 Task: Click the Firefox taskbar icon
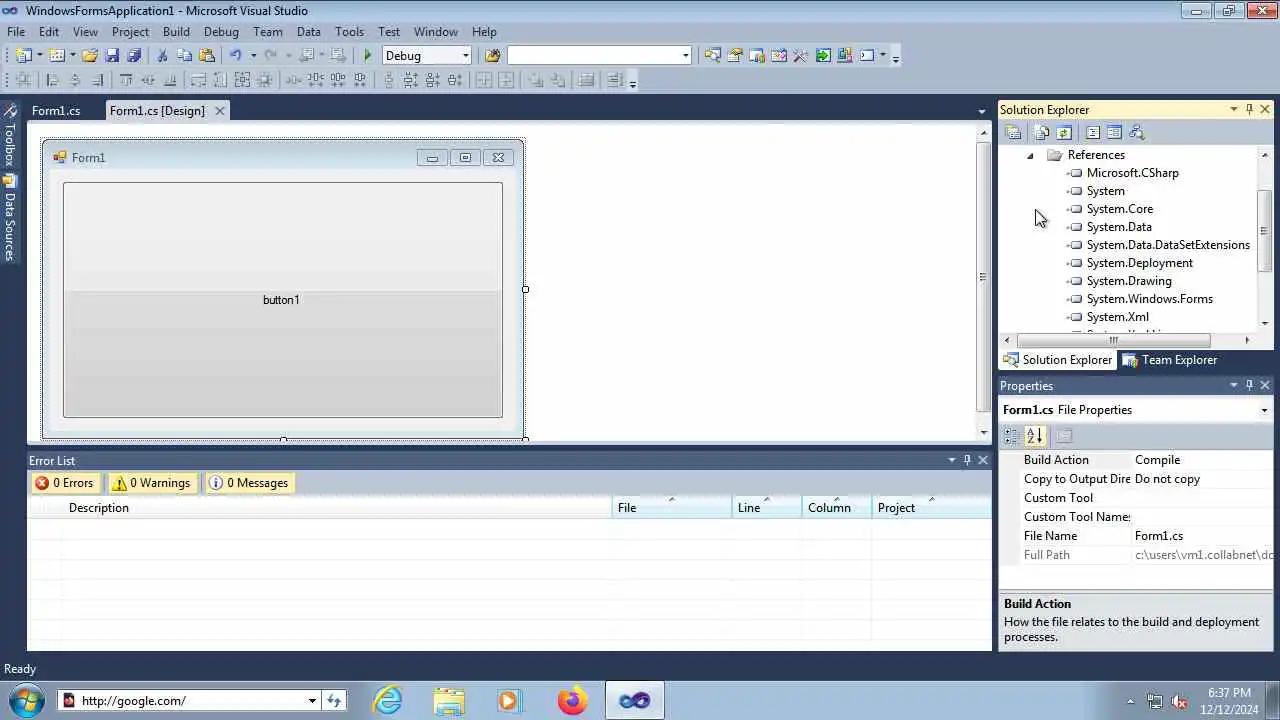pos(573,700)
